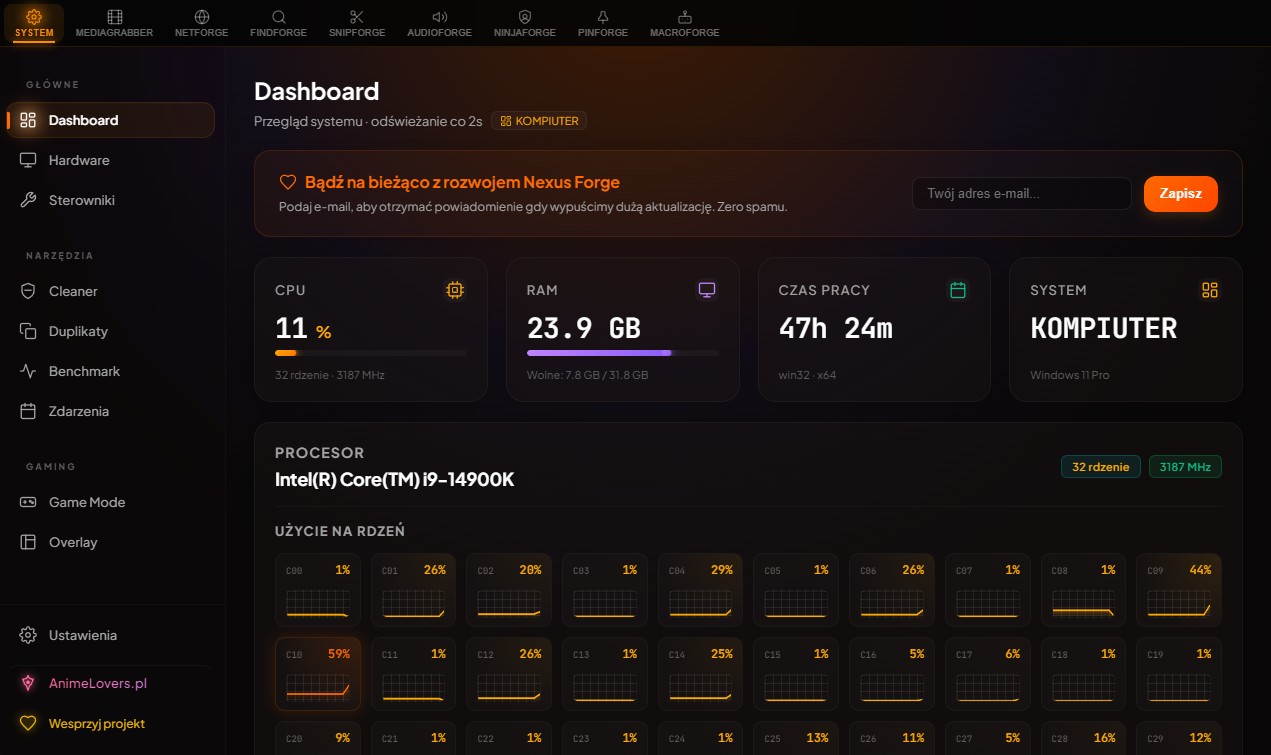Click the RAM monitor icon
Screen dimensions: 1271x755
coord(707,290)
